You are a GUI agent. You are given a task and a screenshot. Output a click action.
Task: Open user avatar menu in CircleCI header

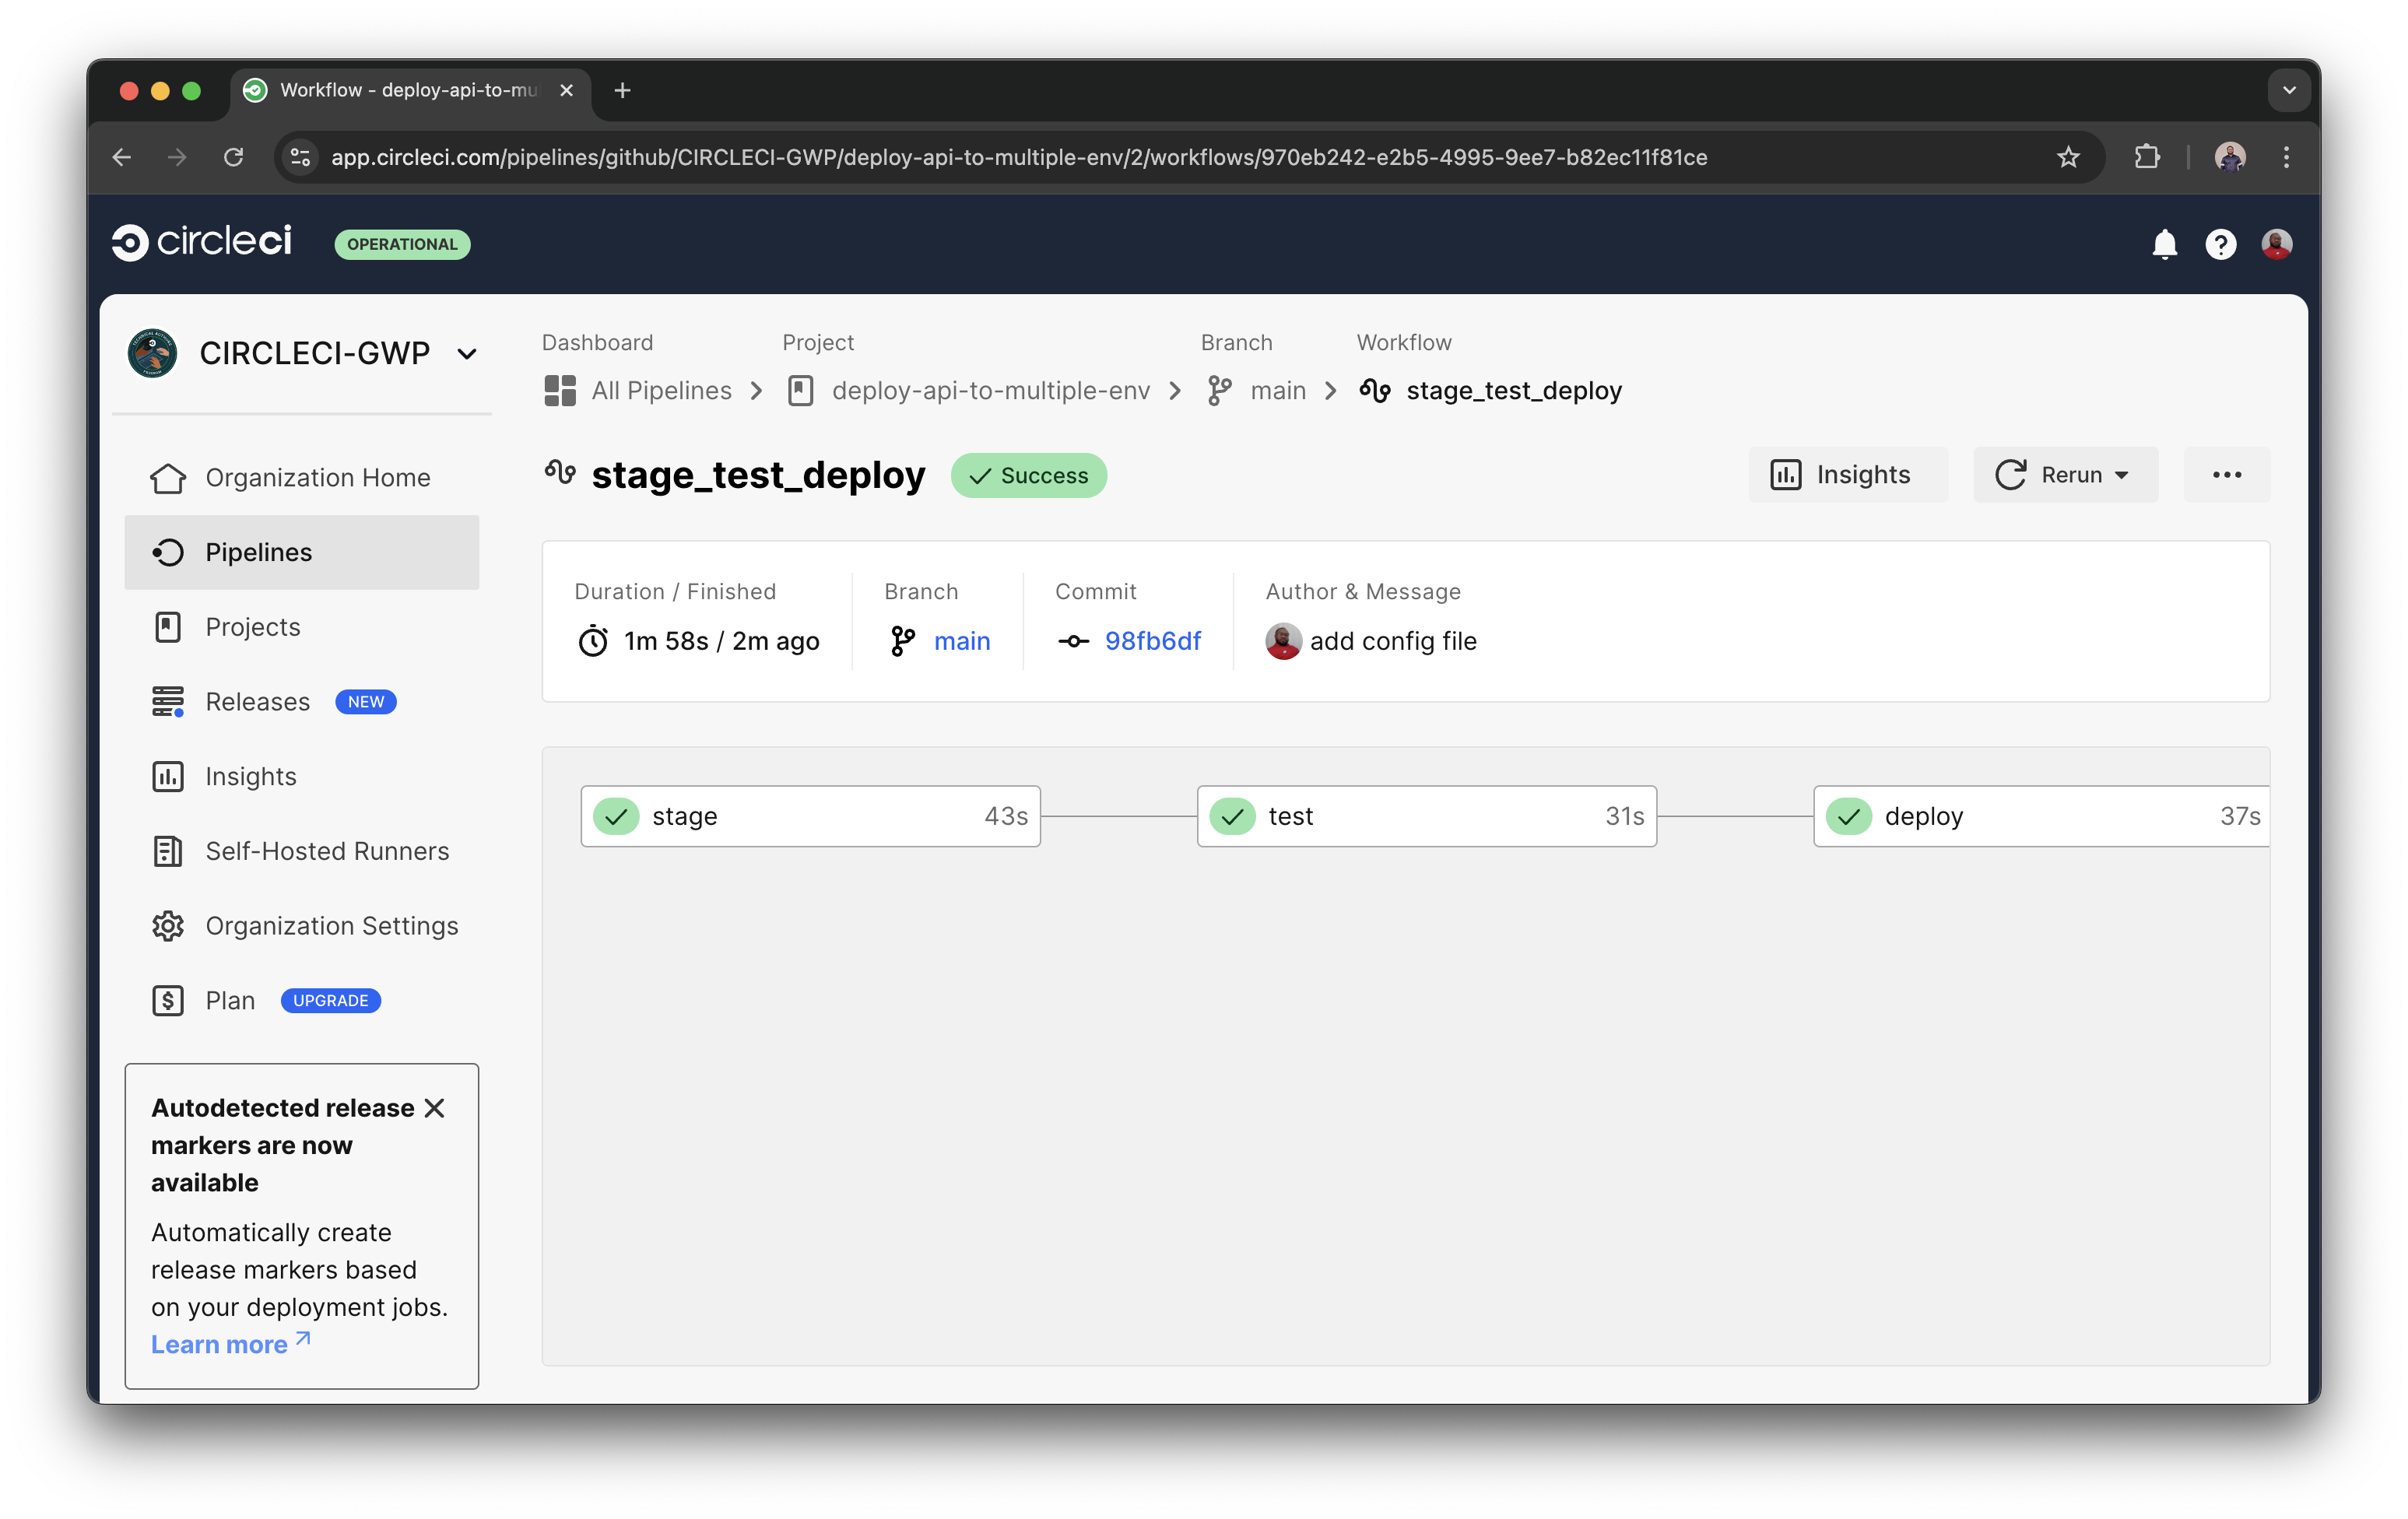pyautogui.click(x=2276, y=244)
